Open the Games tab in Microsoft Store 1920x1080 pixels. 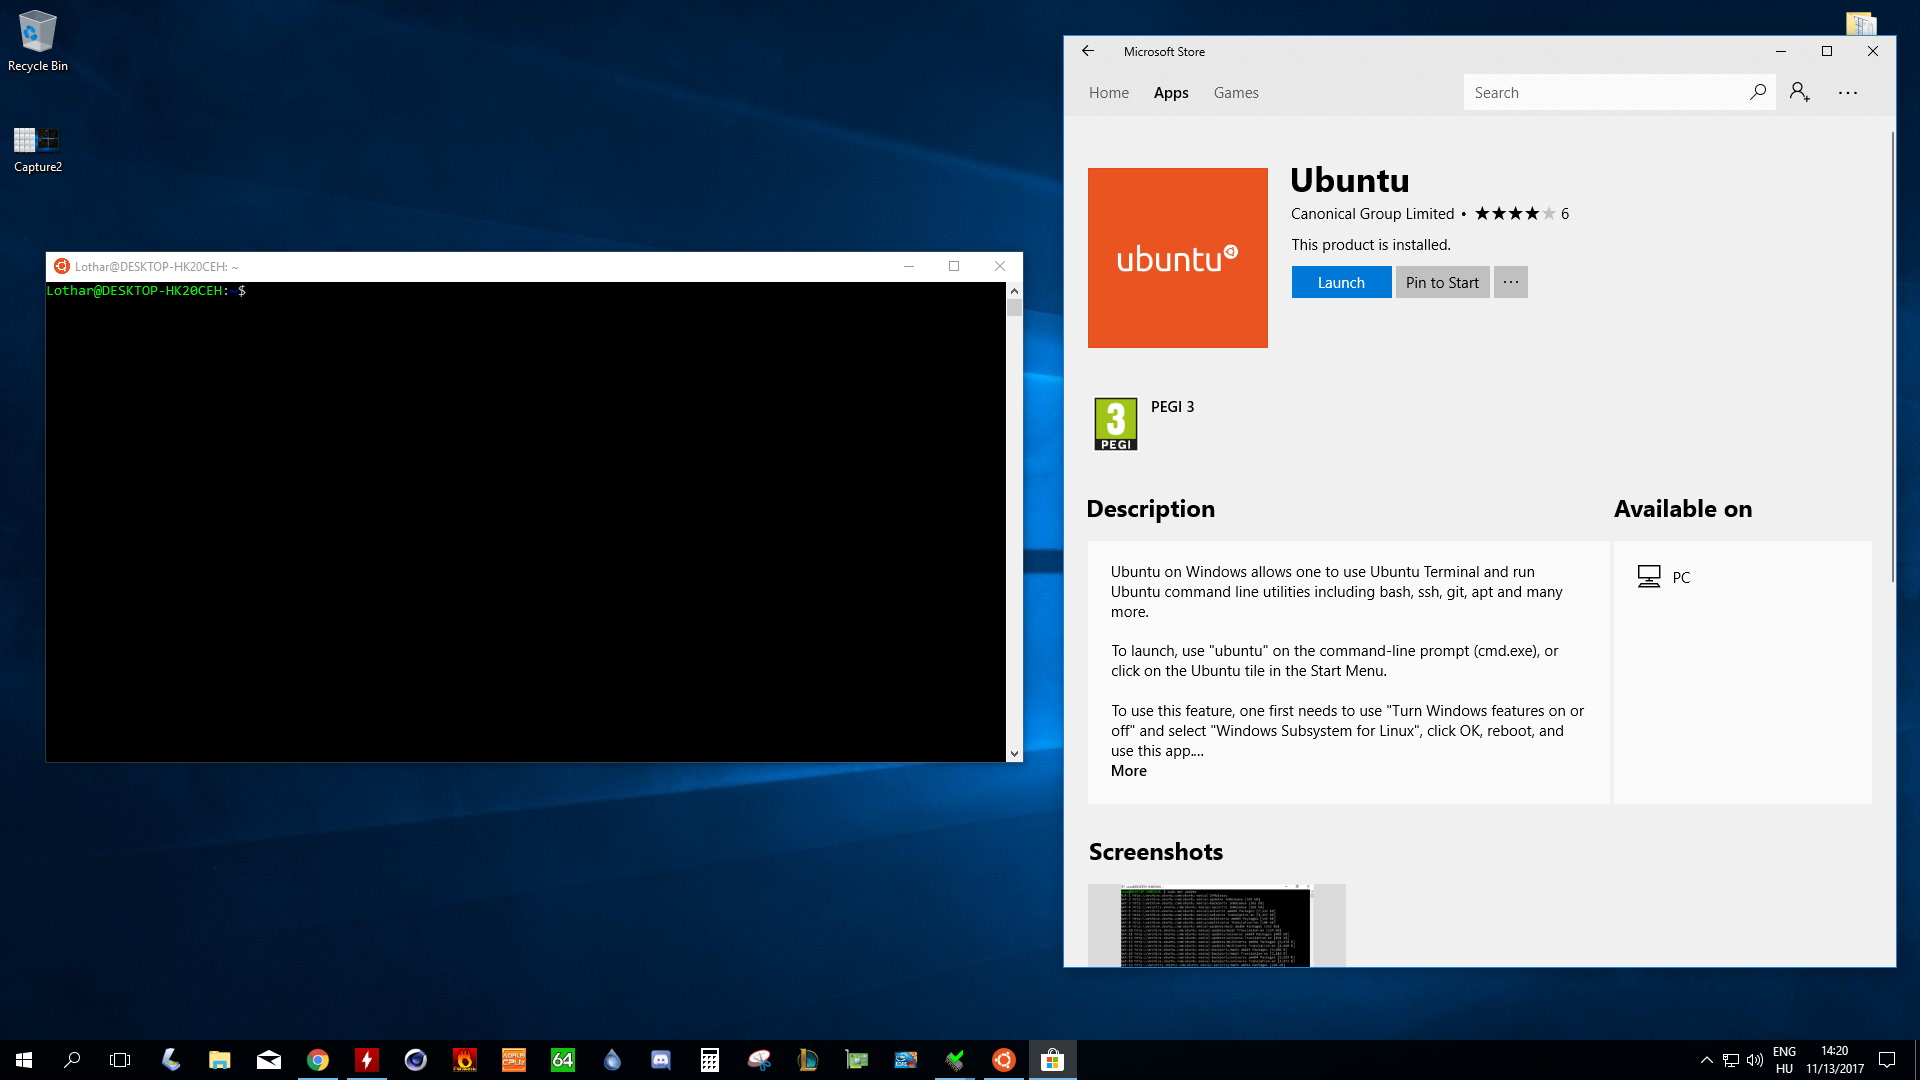click(x=1236, y=93)
